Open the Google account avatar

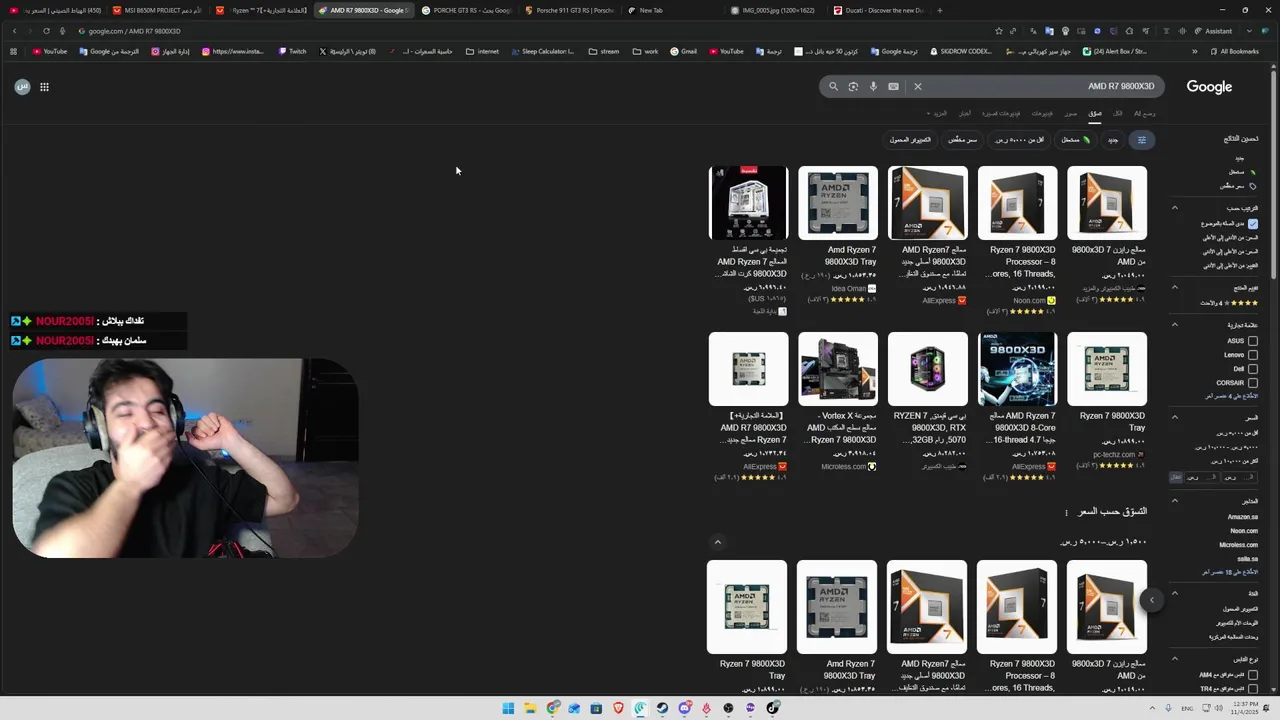pos(22,87)
